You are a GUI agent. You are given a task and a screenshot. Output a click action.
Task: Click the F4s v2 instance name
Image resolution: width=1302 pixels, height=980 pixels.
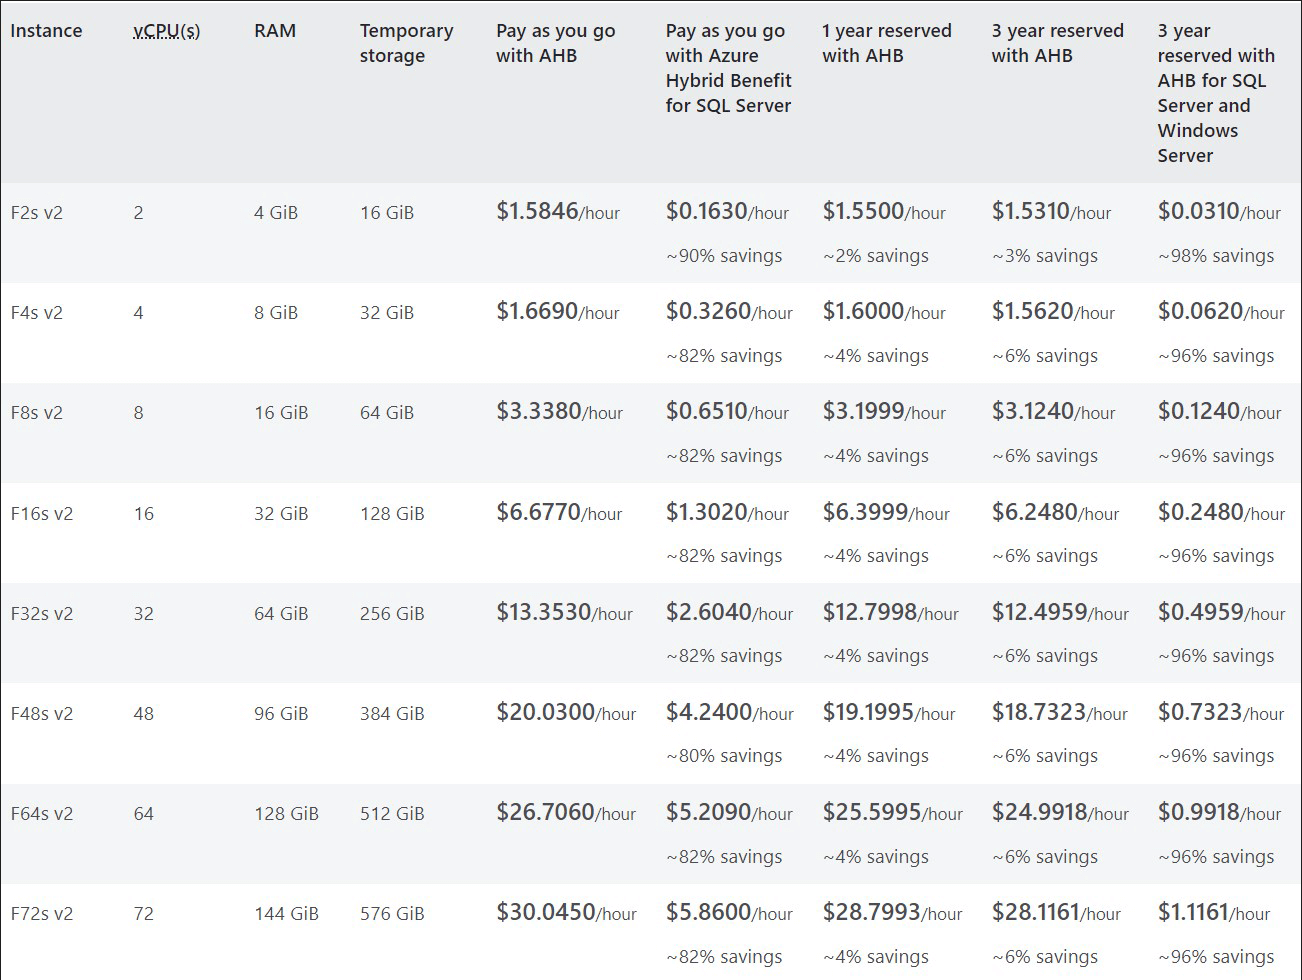(37, 313)
